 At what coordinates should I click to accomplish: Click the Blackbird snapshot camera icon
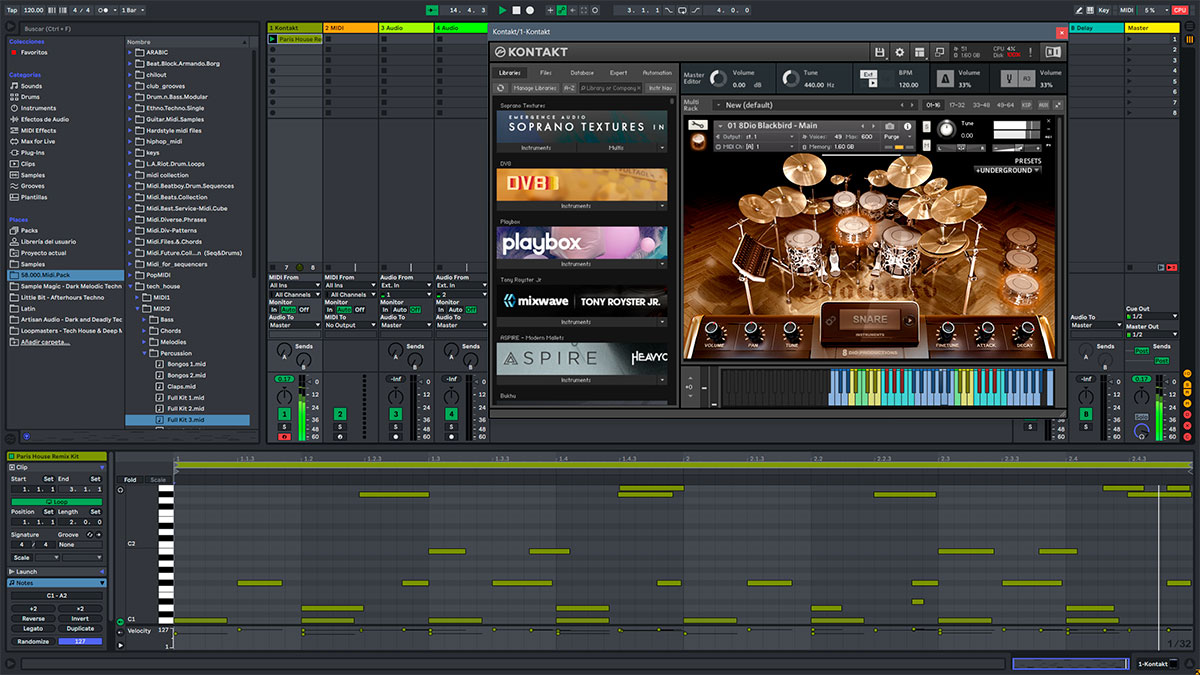point(890,125)
